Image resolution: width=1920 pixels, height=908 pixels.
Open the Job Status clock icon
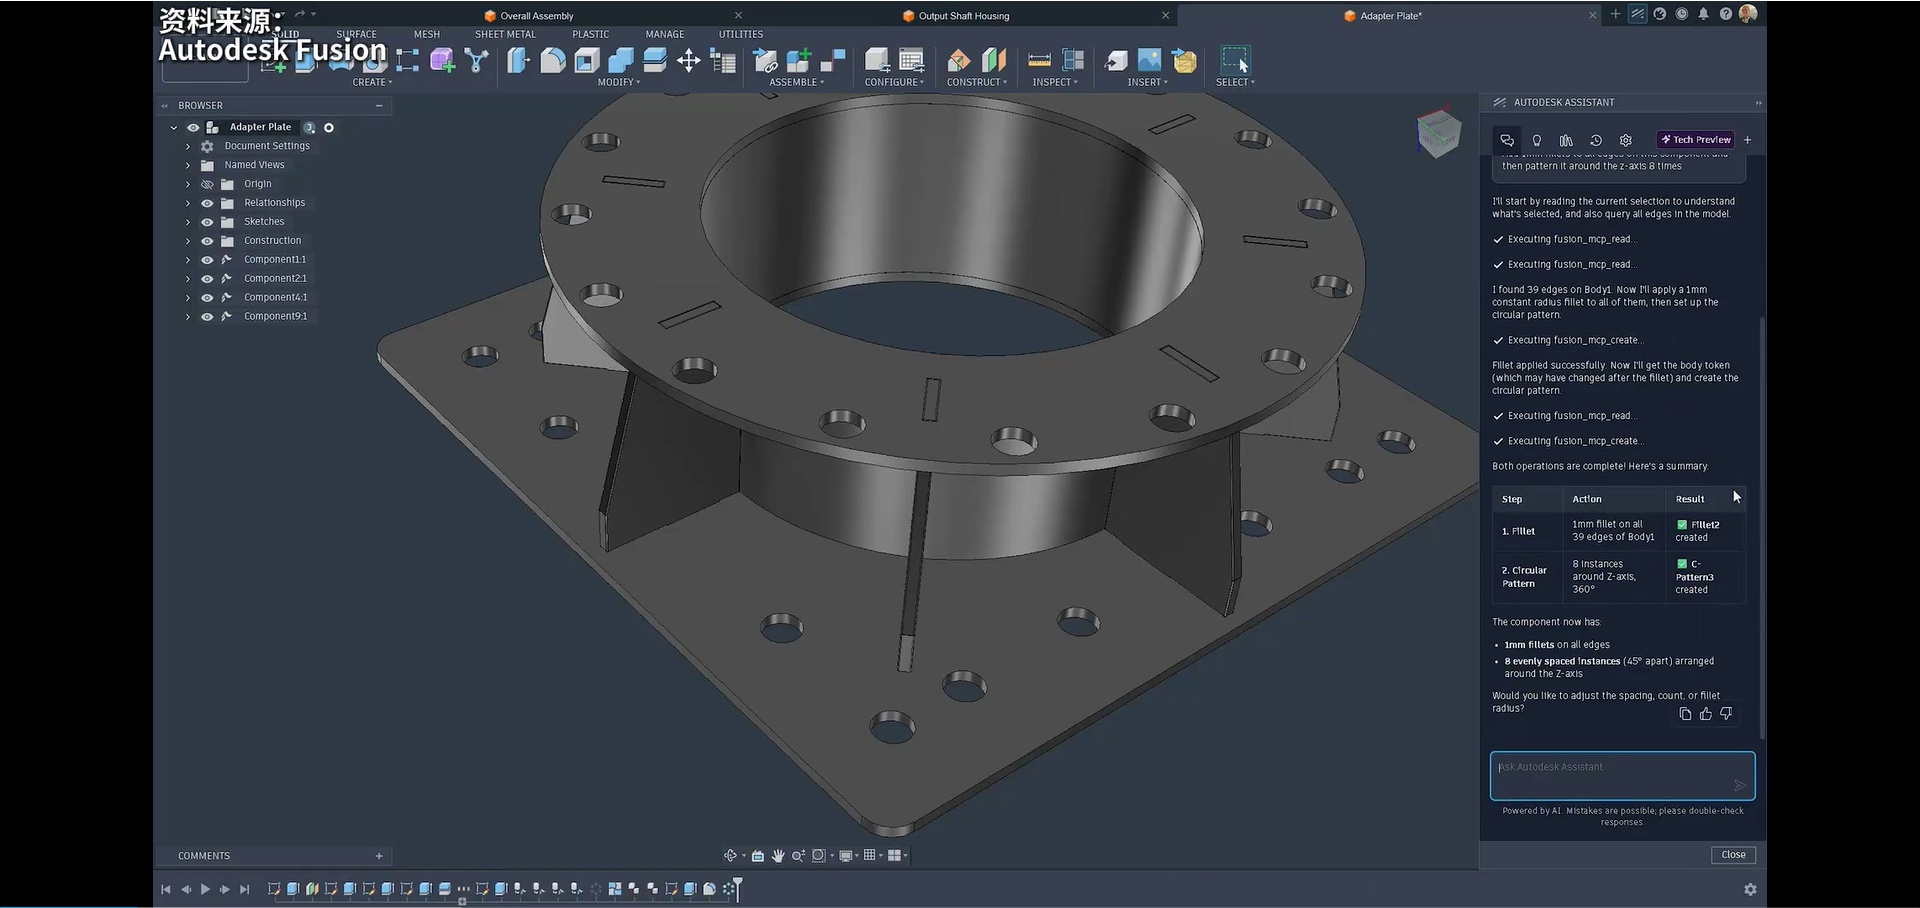pos(1682,14)
